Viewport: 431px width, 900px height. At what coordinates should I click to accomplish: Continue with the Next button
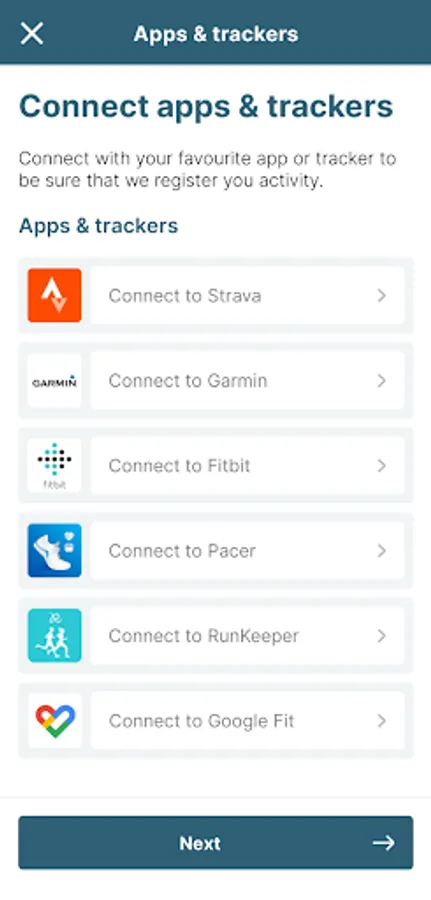point(216,843)
